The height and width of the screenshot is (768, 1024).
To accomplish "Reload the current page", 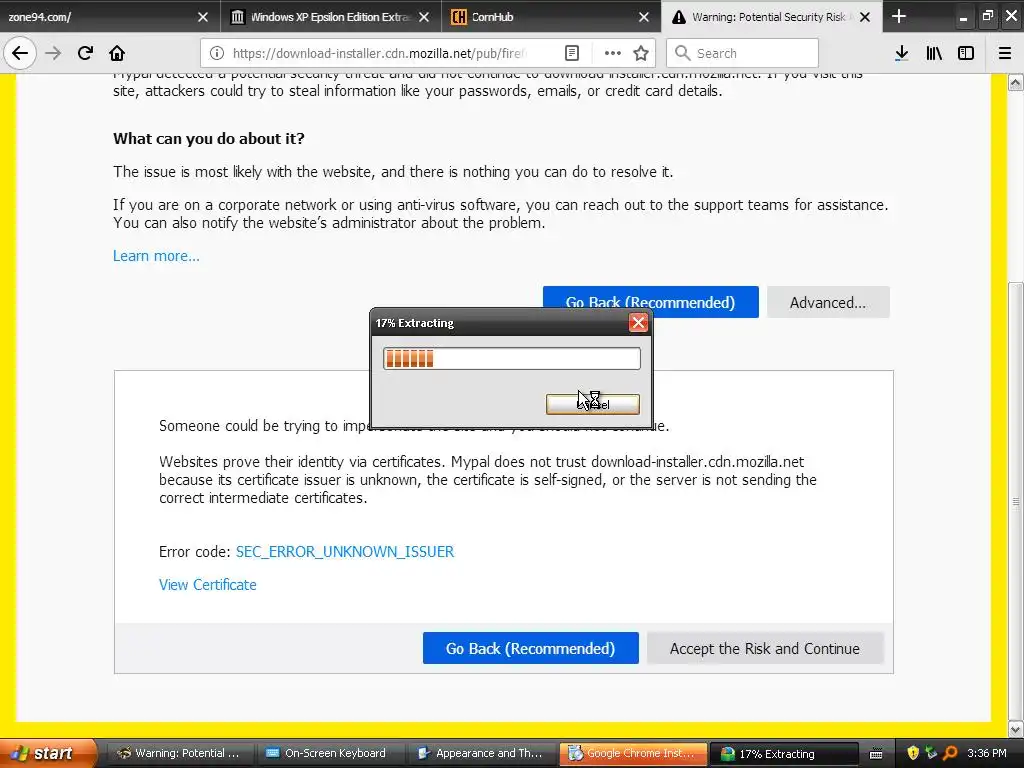I will 85,53.
